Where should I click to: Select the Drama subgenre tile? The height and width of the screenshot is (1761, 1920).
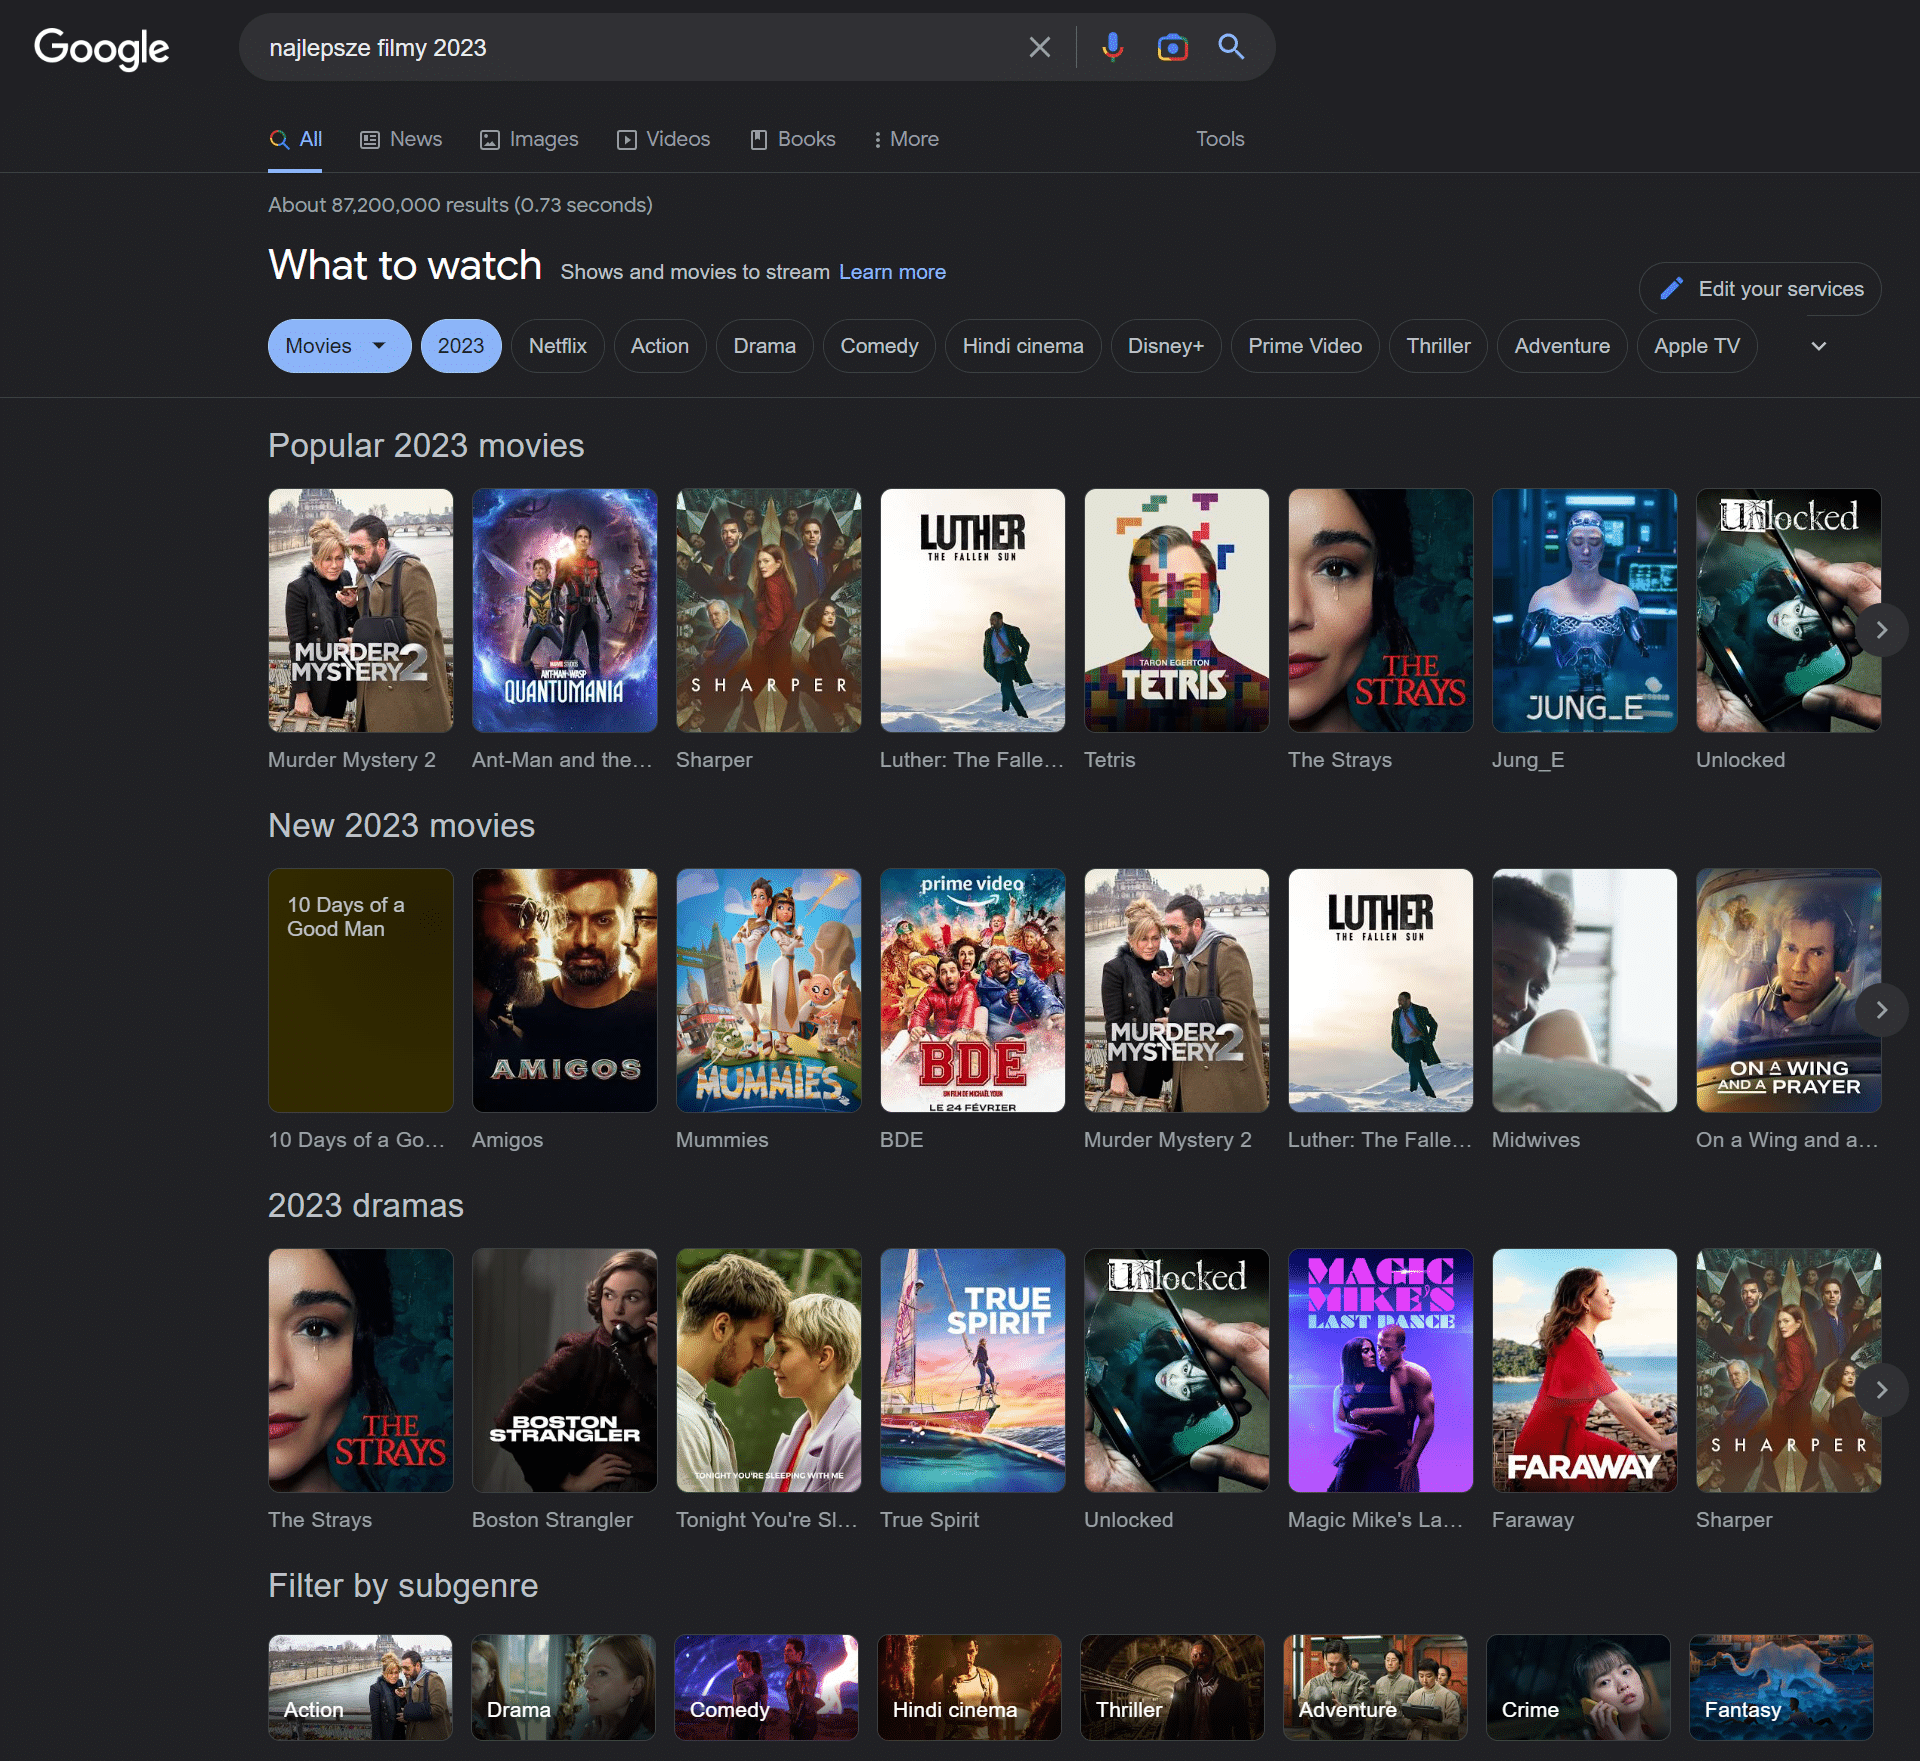[564, 1687]
